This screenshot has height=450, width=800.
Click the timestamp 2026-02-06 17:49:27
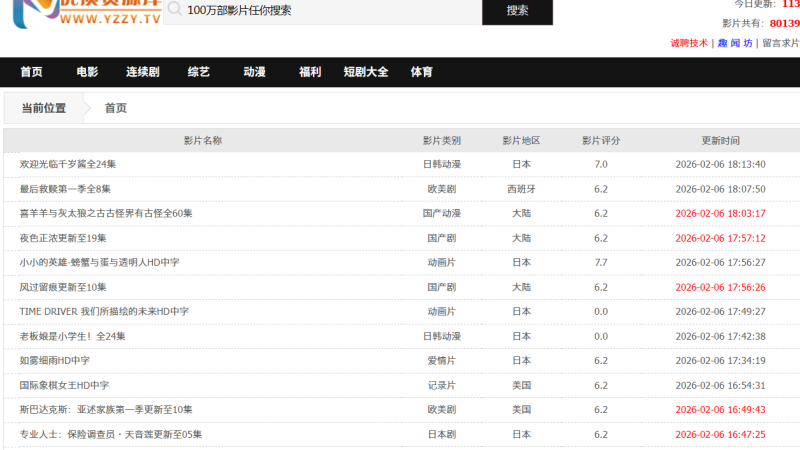point(720,311)
